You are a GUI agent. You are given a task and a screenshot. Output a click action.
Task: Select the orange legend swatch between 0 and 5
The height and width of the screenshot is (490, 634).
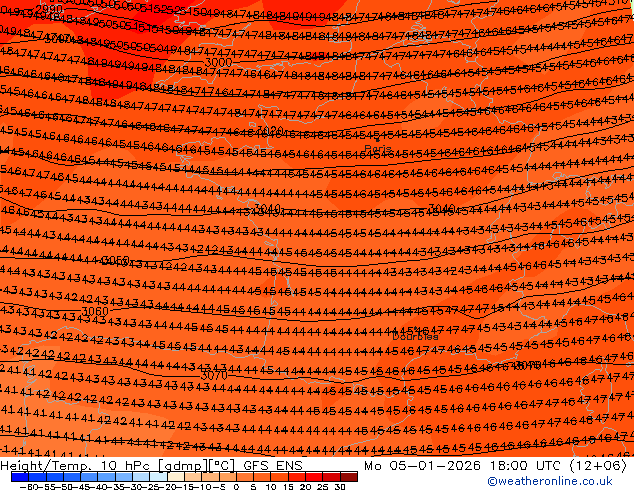(245, 477)
